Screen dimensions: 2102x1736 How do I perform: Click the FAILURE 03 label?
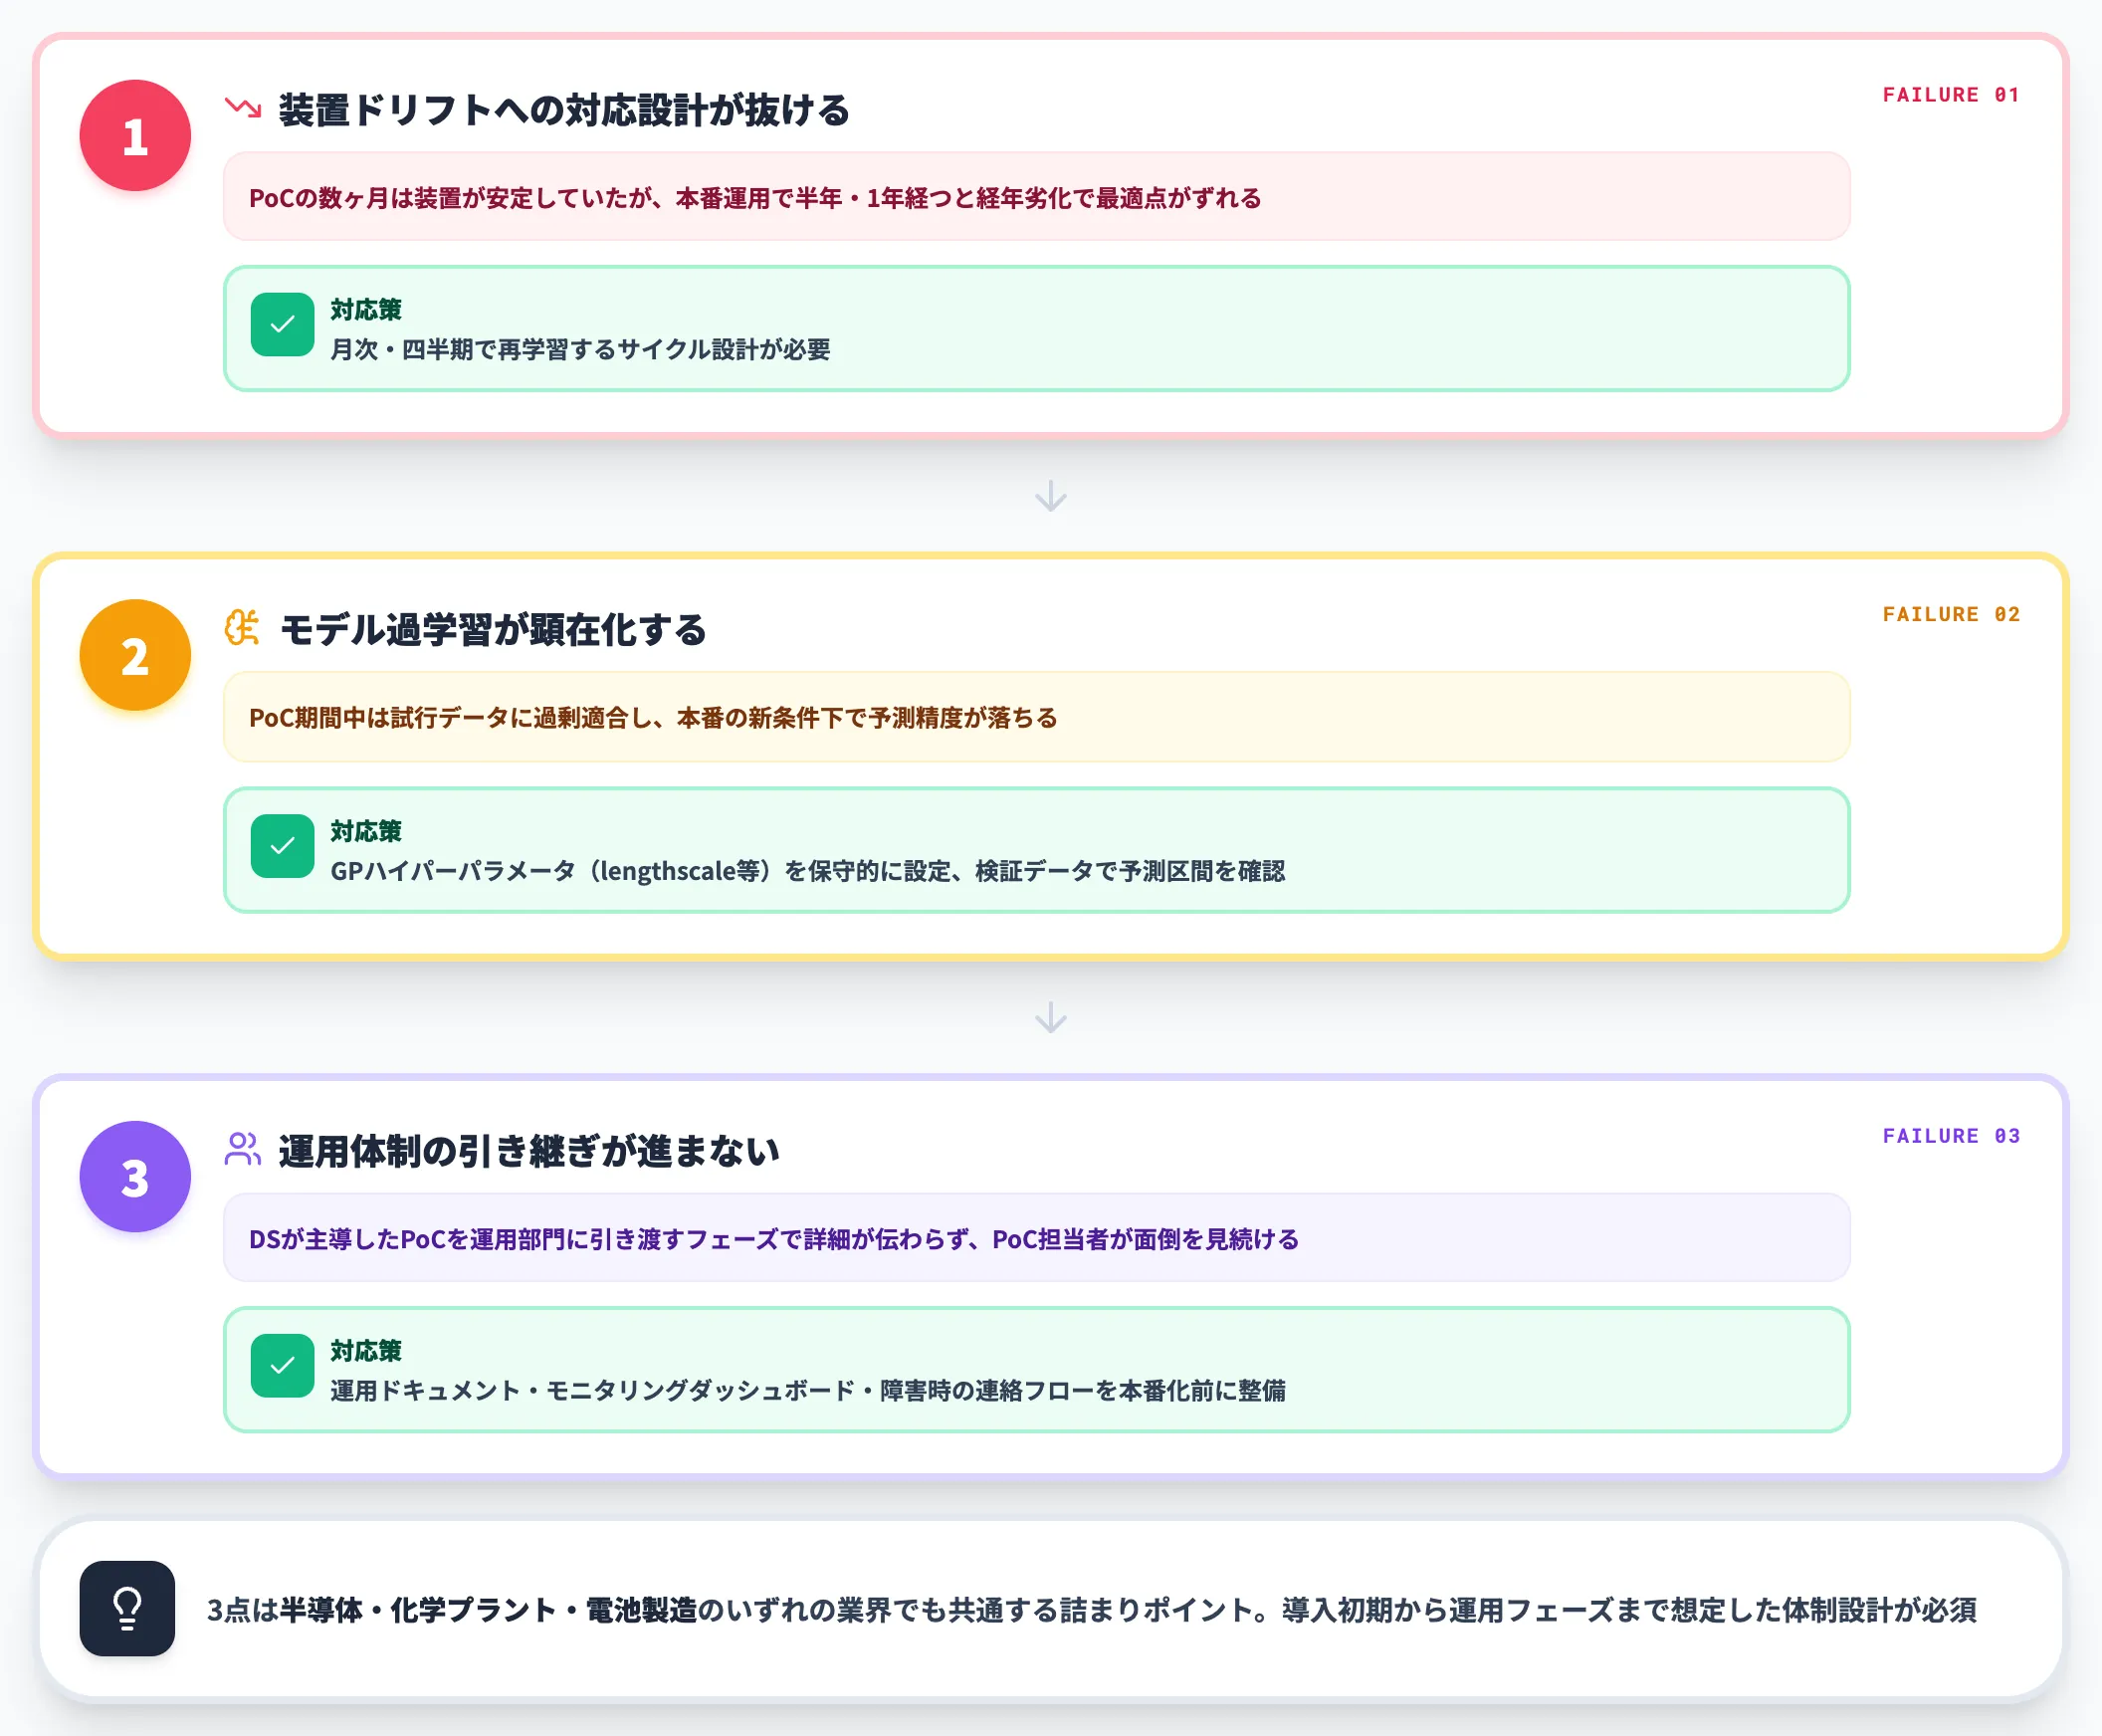click(x=1951, y=1136)
